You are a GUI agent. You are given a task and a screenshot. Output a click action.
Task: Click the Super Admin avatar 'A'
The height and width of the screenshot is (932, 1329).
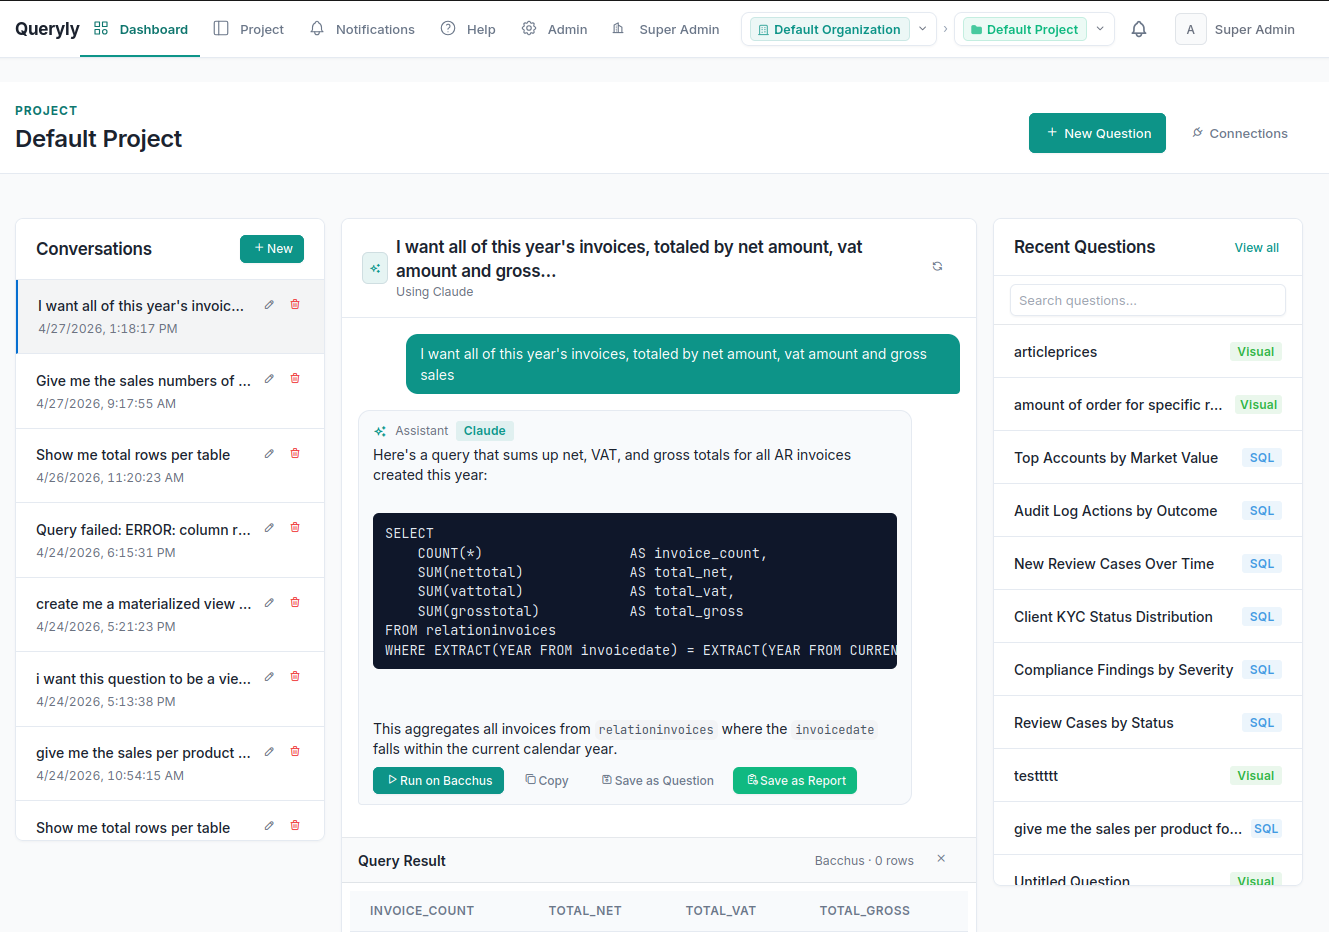pyautogui.click(x=1190, y=30)
